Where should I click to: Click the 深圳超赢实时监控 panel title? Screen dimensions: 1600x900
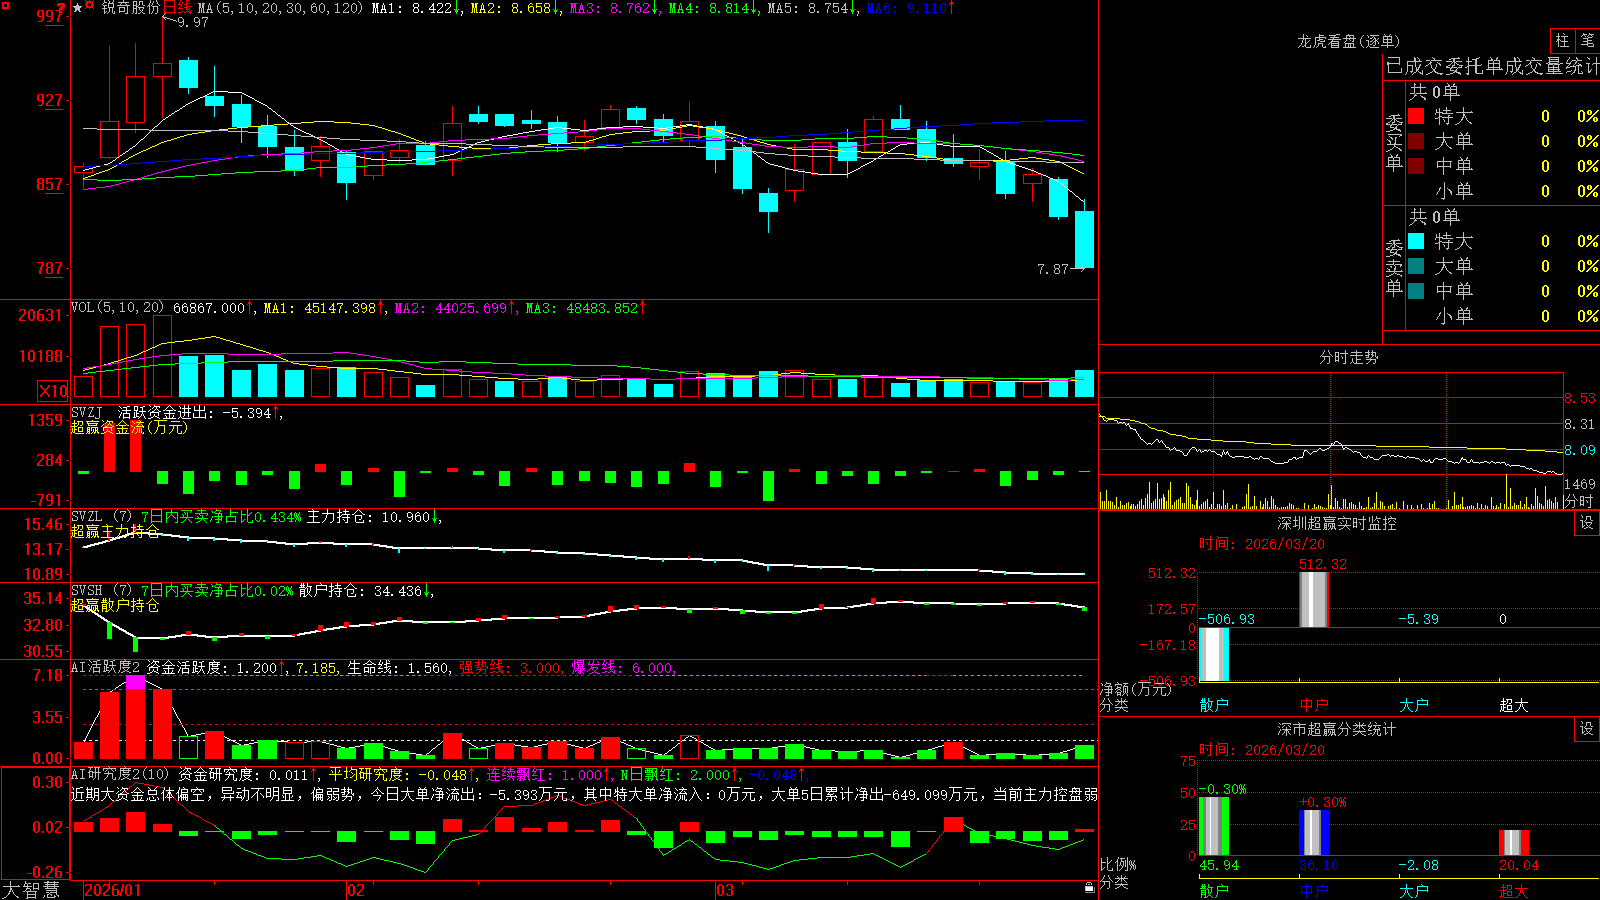(1336, 523)
